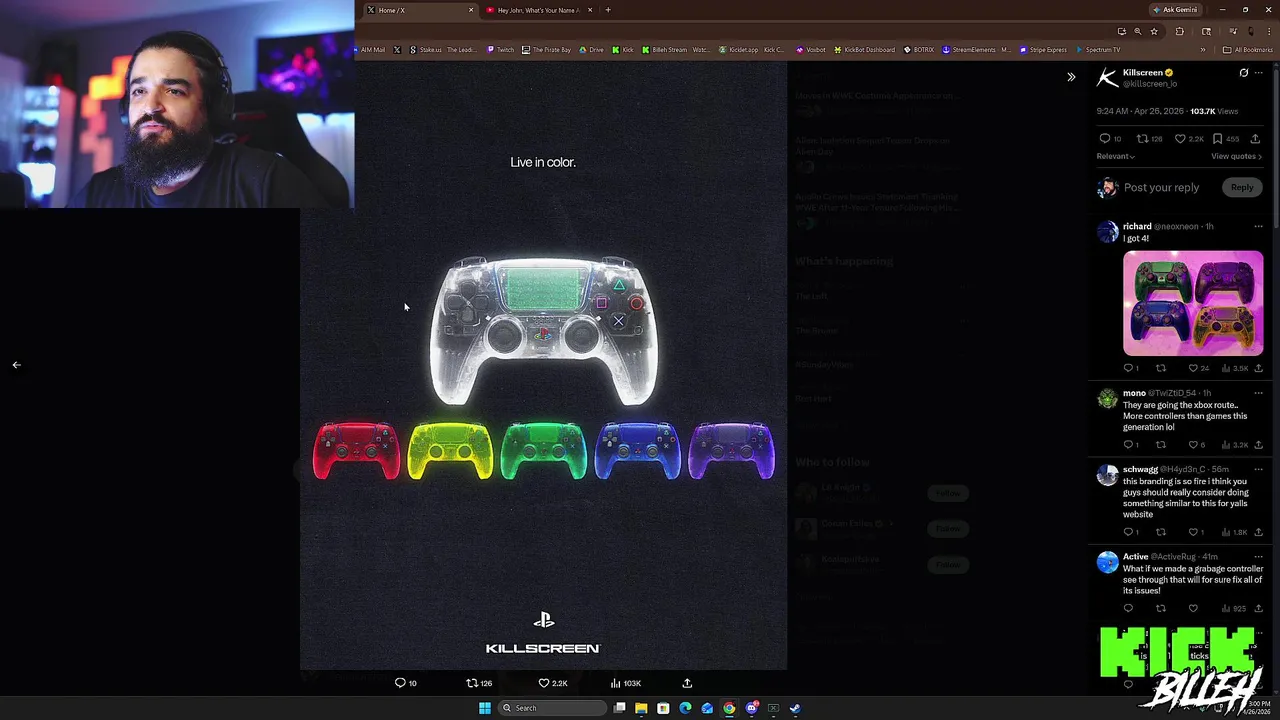Open a new browser tab

click(x=608, y=10)
